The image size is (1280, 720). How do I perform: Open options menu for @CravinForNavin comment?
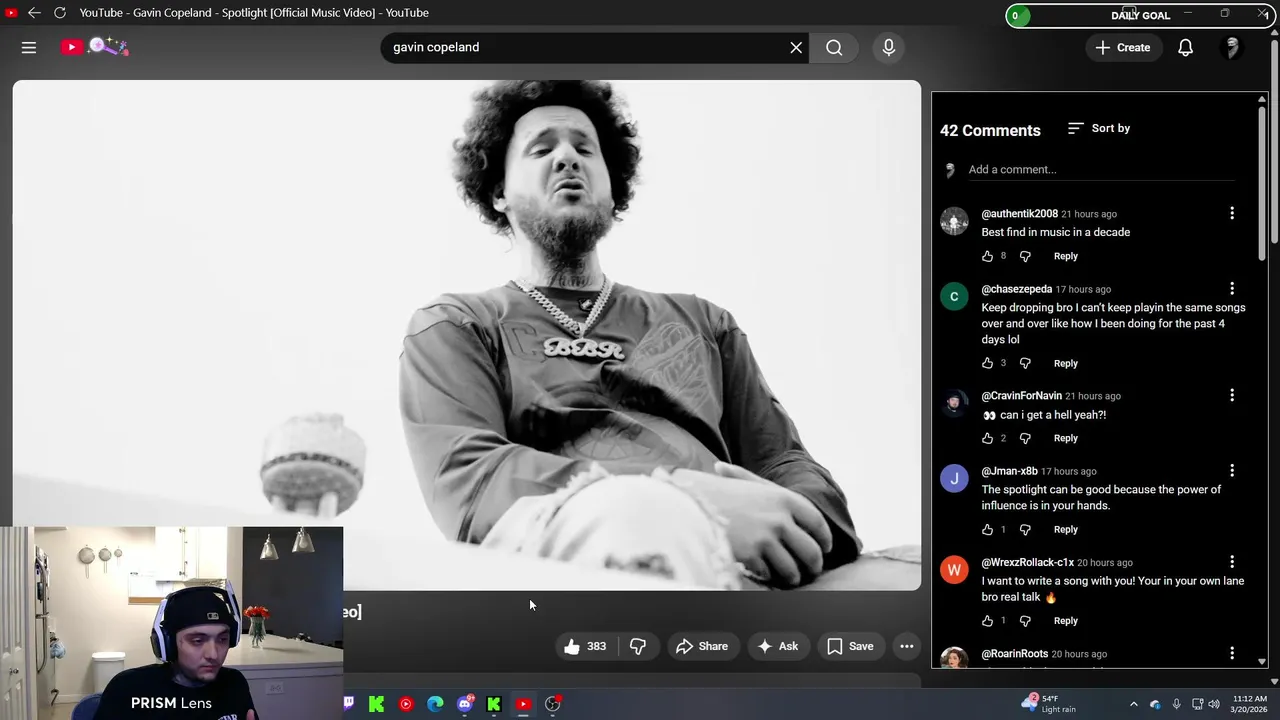[1232, 395]
